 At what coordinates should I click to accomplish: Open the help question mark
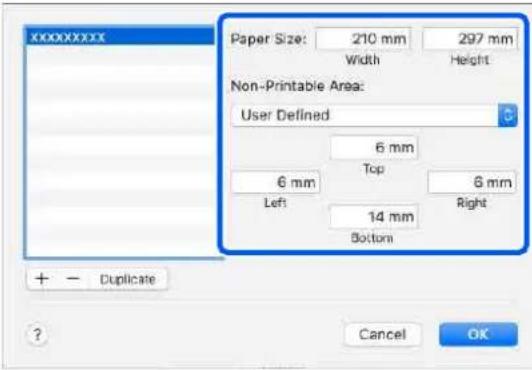pos(37,335)
